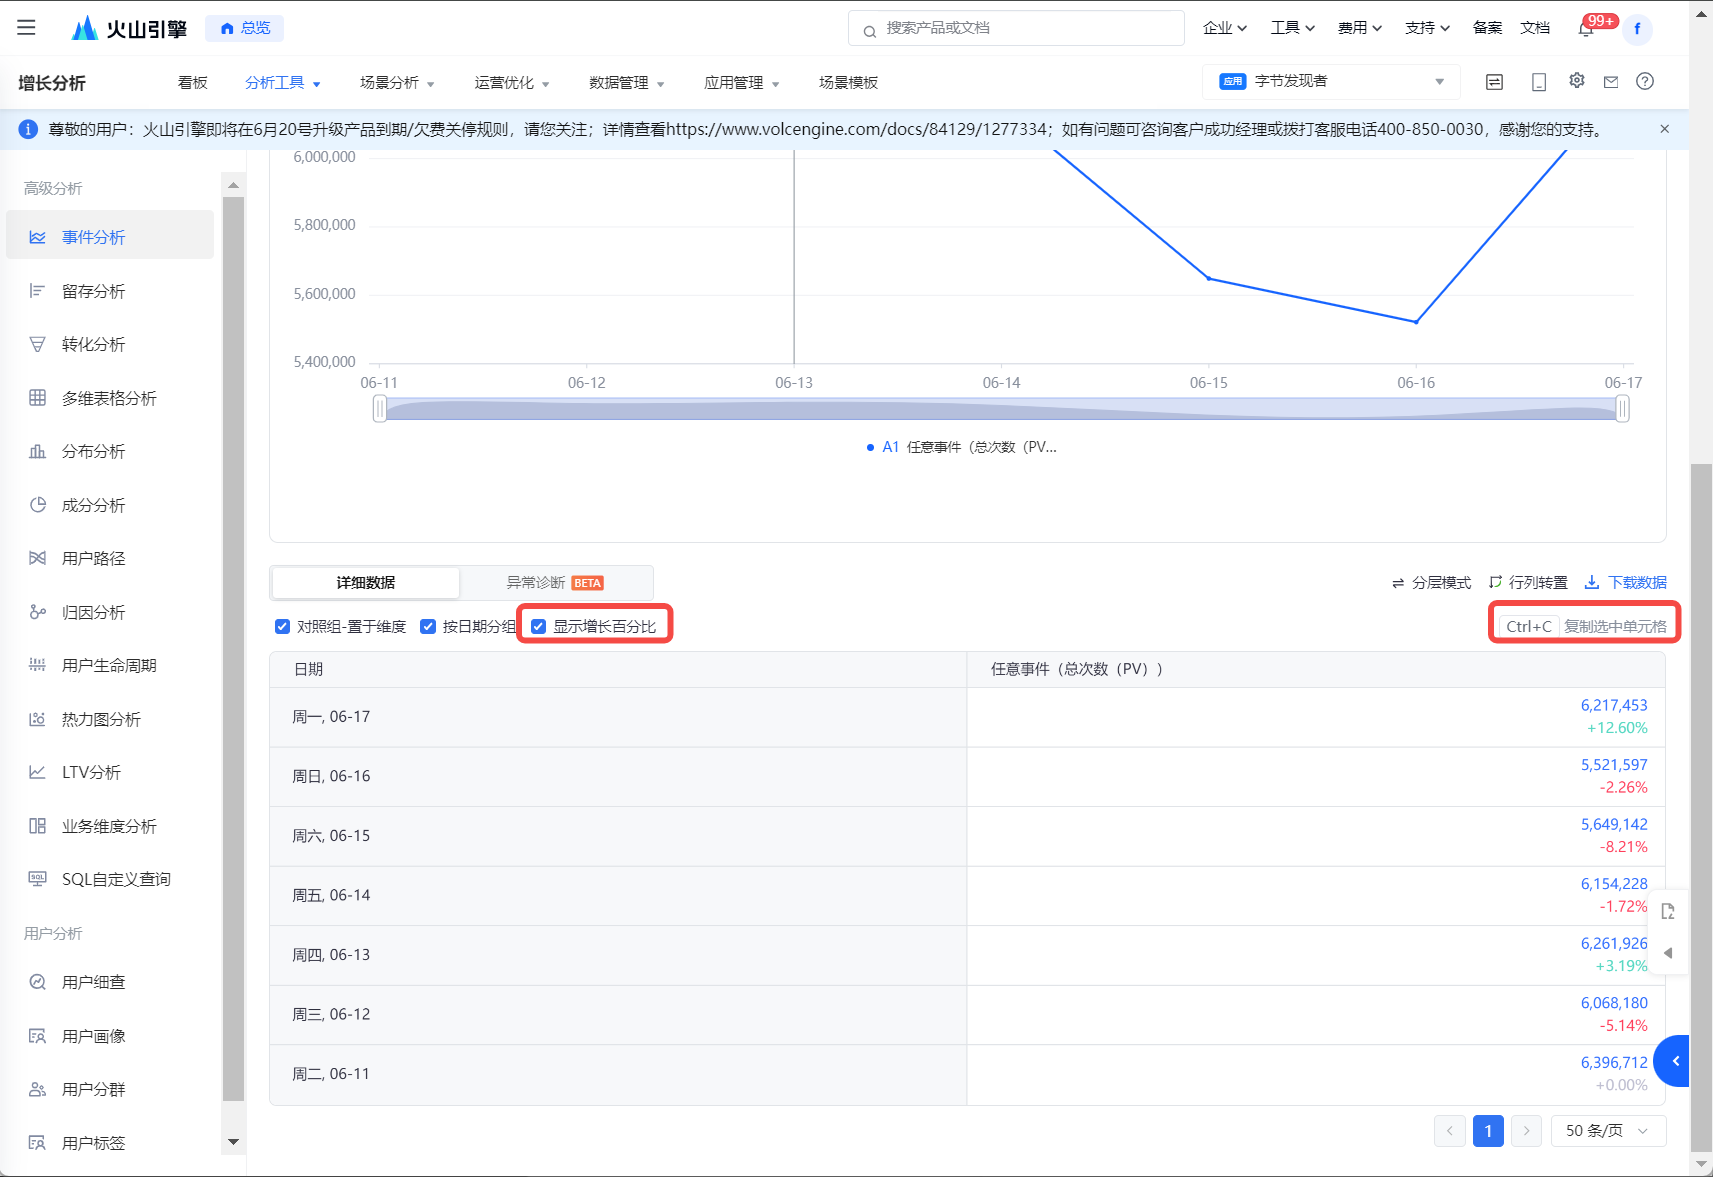Open the 50 条/页 page size dropdown
This screenshot has height=1177, width=1713.
coord(1608,1131)
